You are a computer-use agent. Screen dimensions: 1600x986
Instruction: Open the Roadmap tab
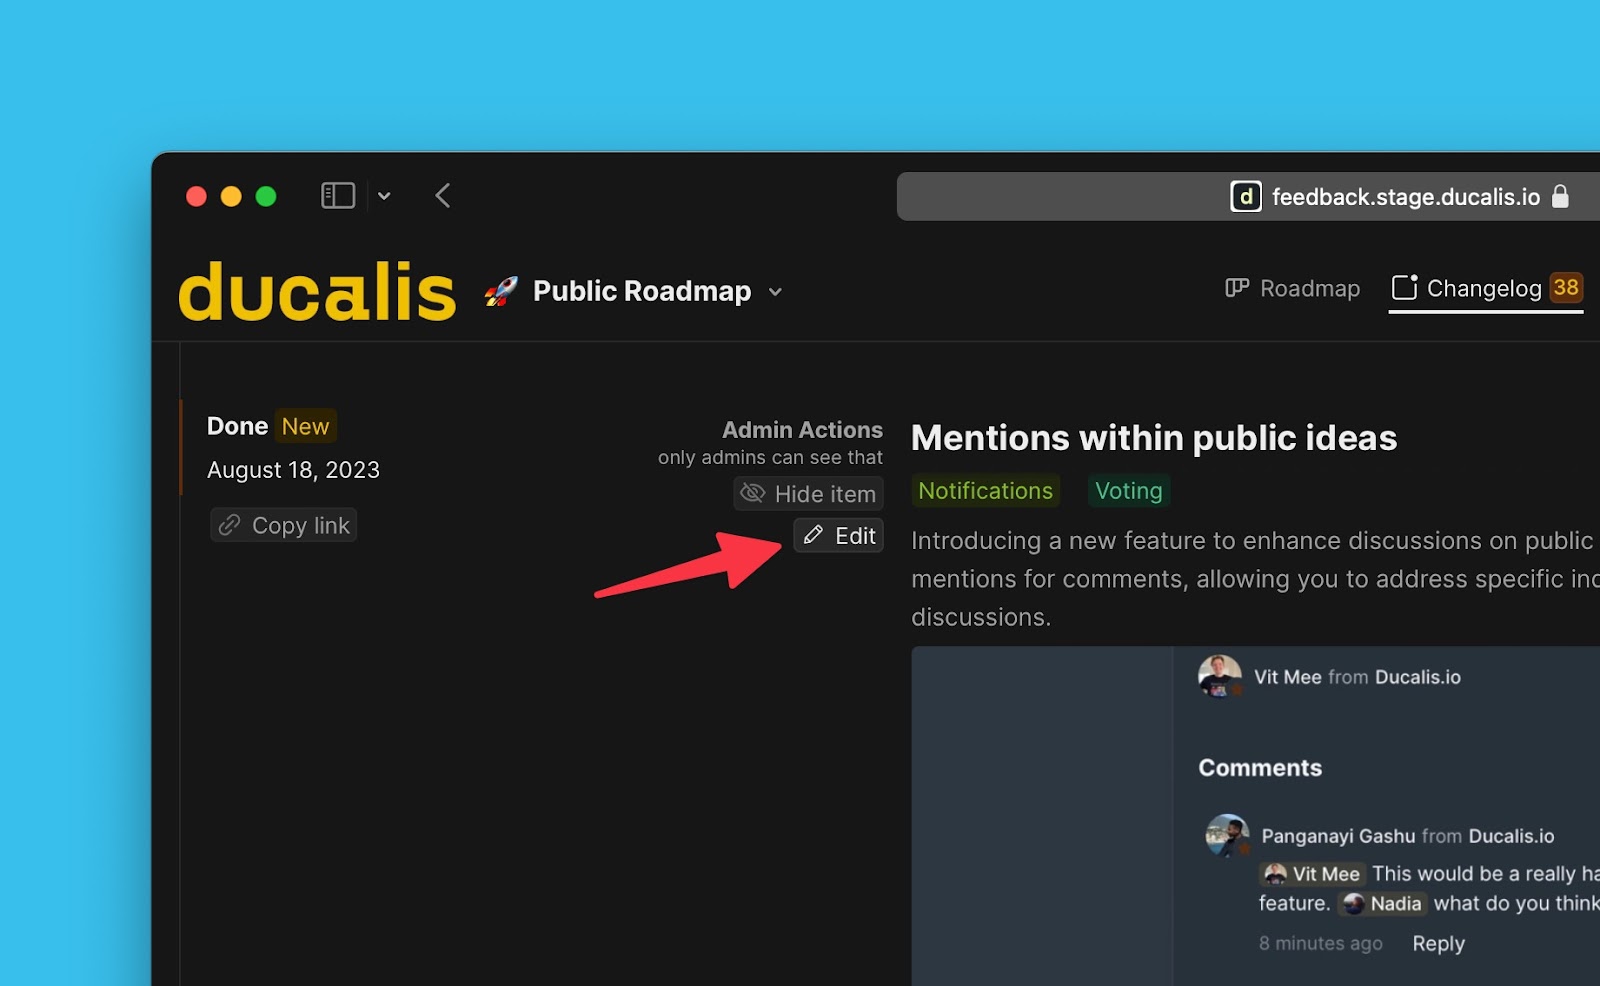click(1292, 289)
